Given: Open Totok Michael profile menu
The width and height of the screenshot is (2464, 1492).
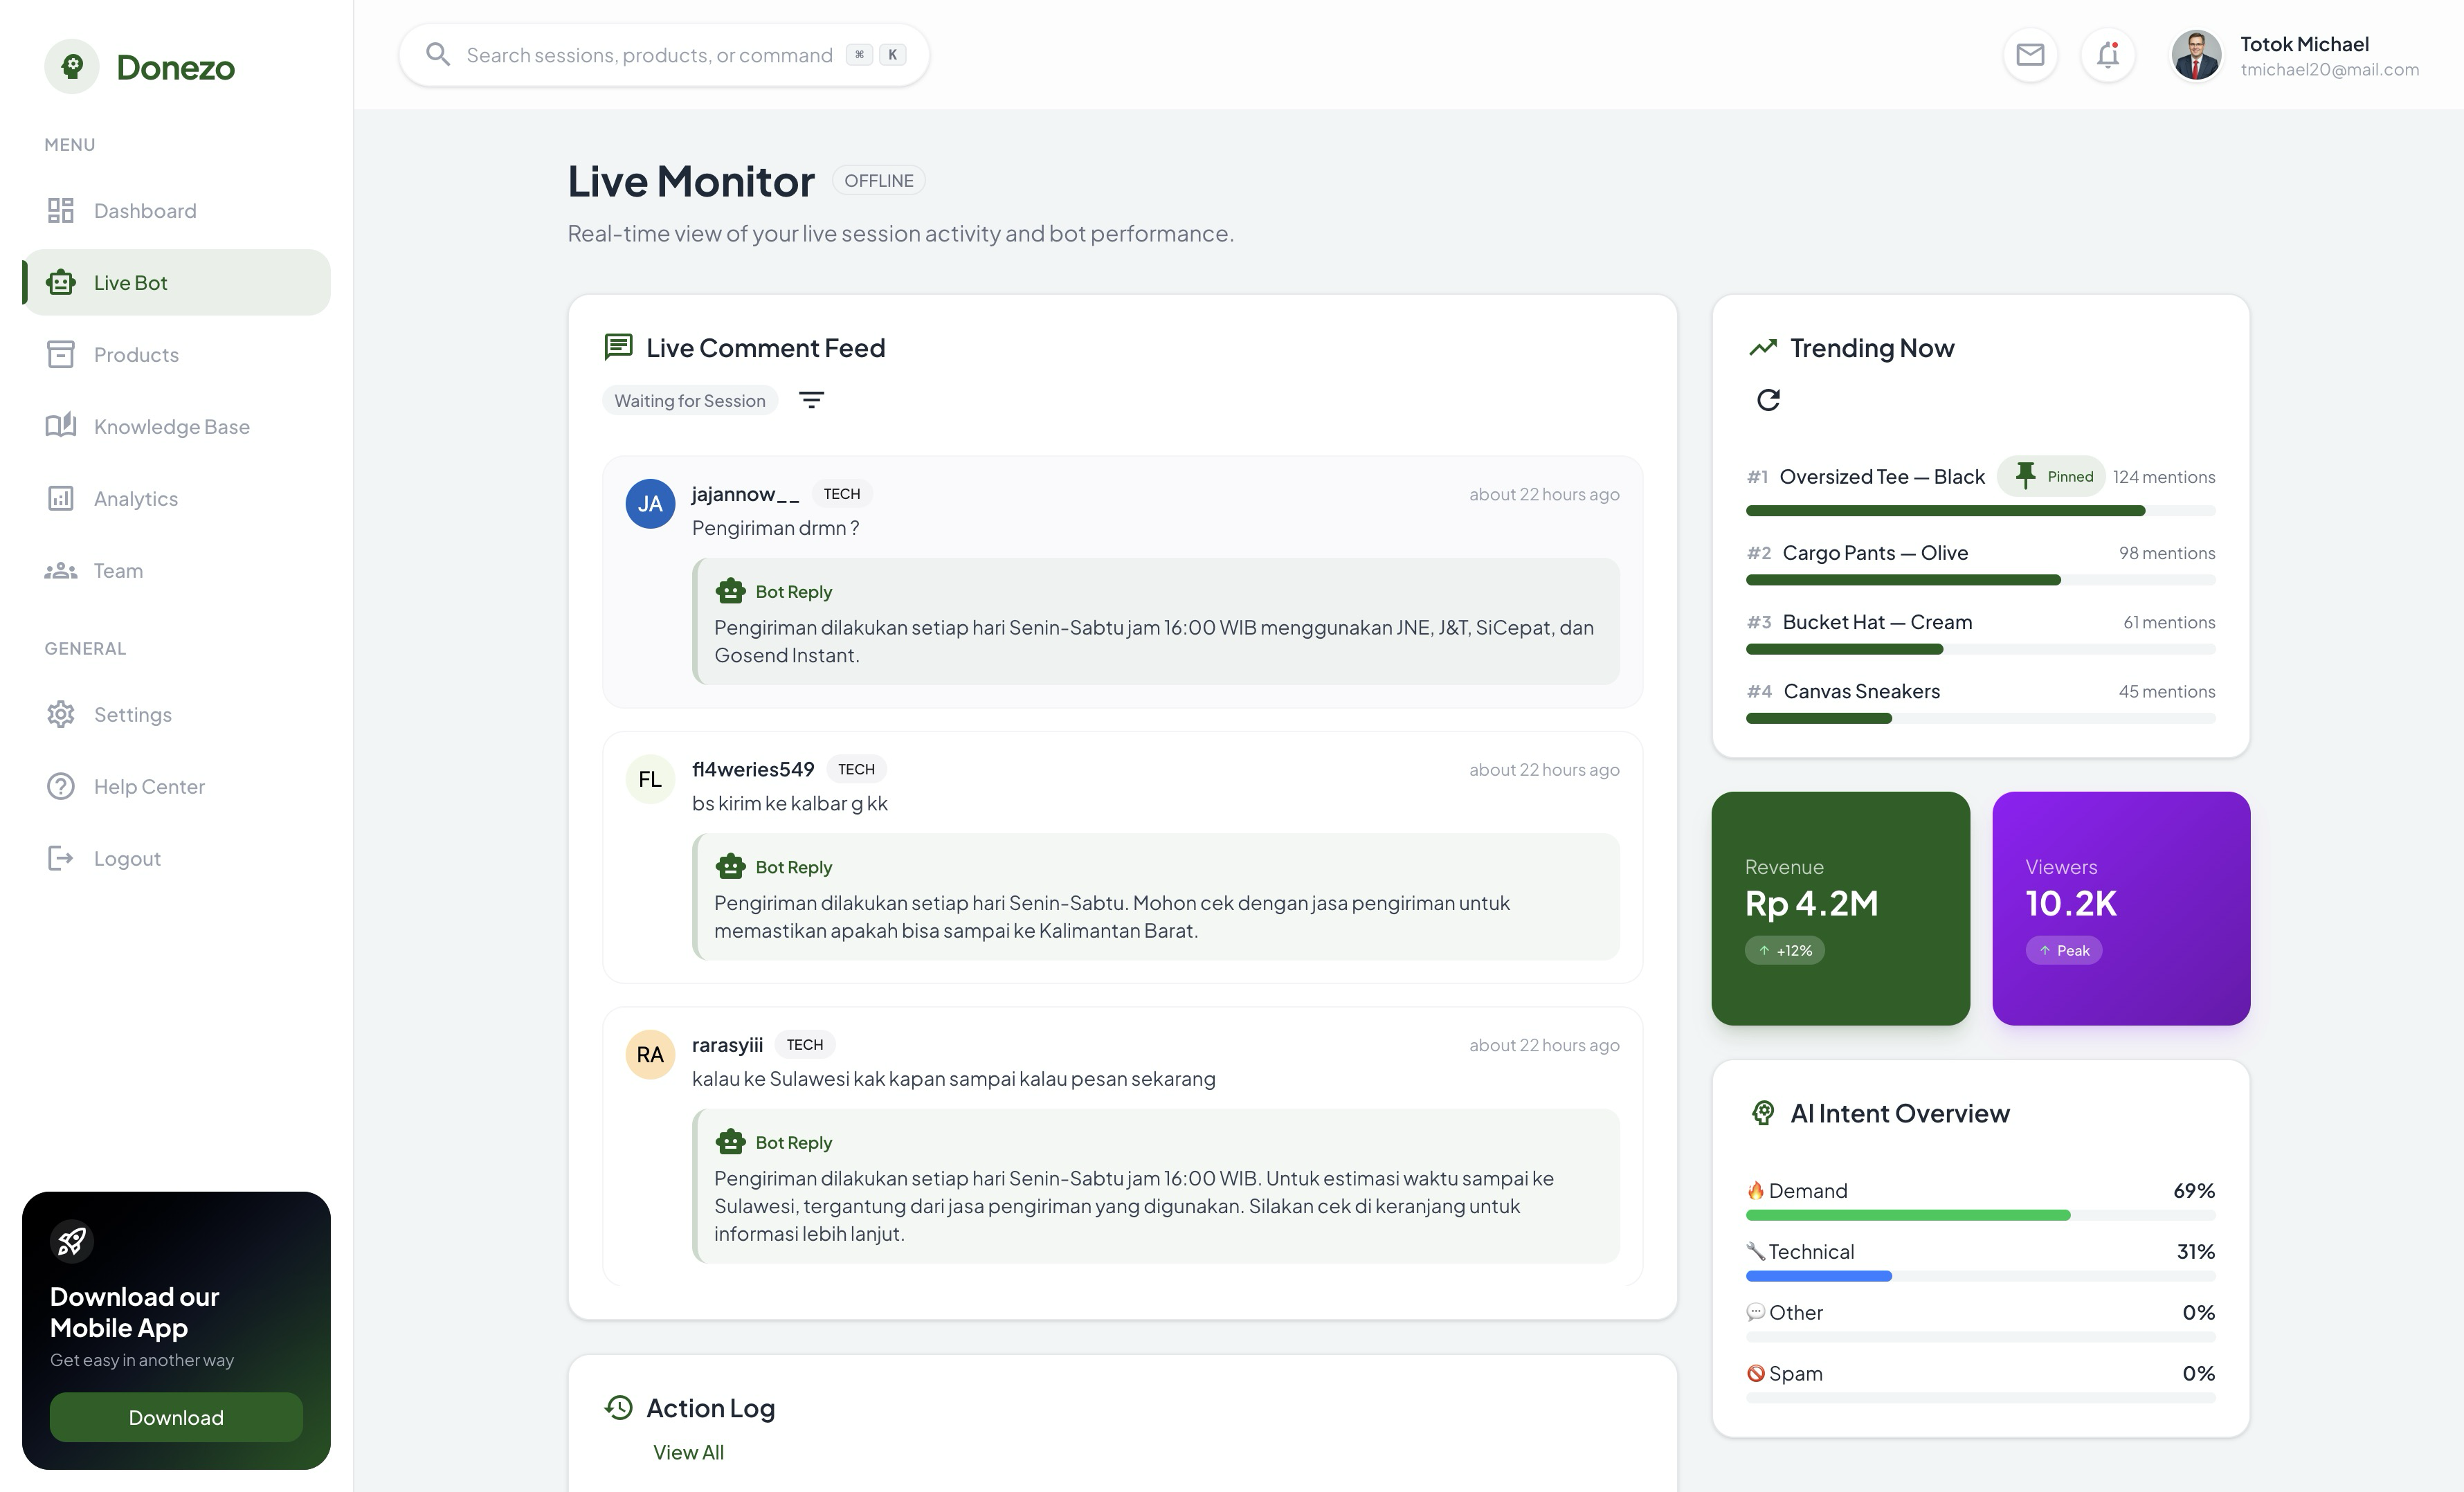Looking at the screenshot, I should [2294, 56].
